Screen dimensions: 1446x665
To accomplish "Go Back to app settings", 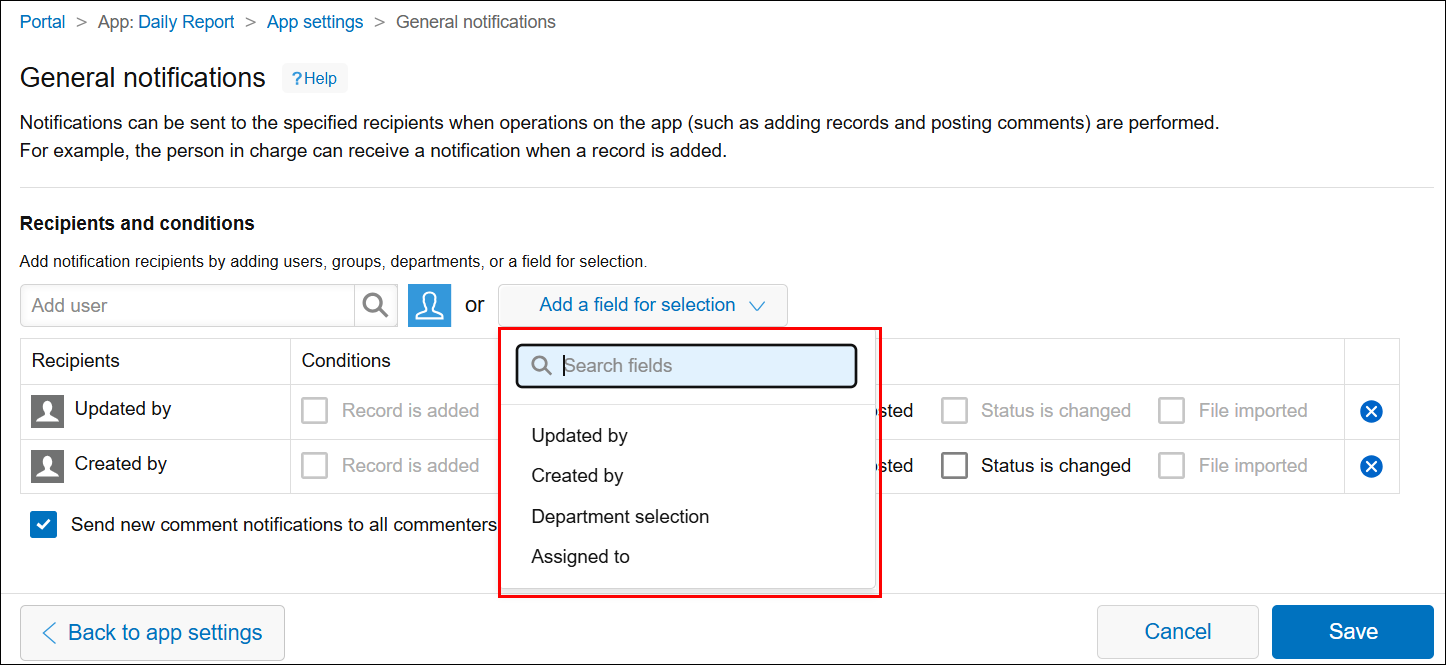I will coord(152,632).
